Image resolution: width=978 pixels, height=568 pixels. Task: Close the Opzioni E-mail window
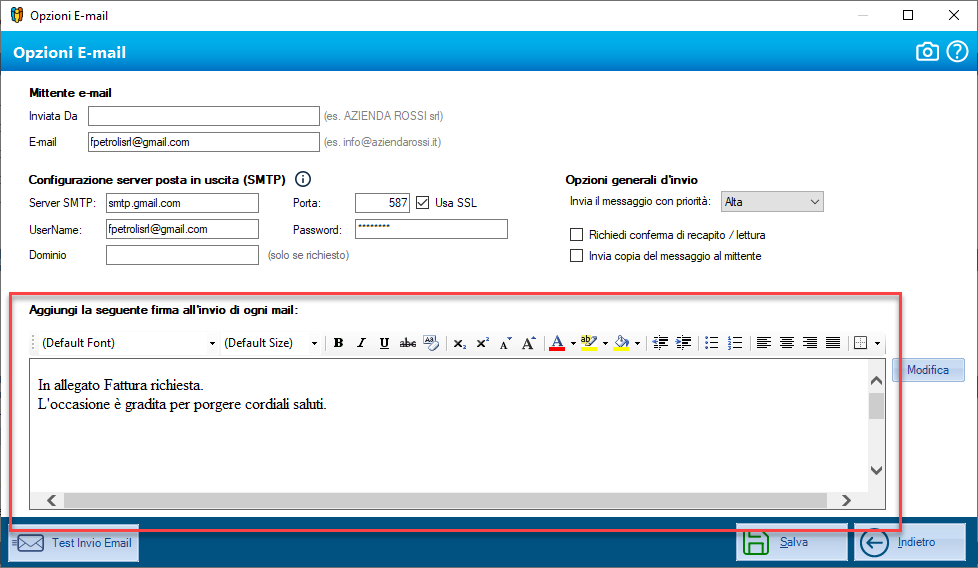click(x=954, y=15)
